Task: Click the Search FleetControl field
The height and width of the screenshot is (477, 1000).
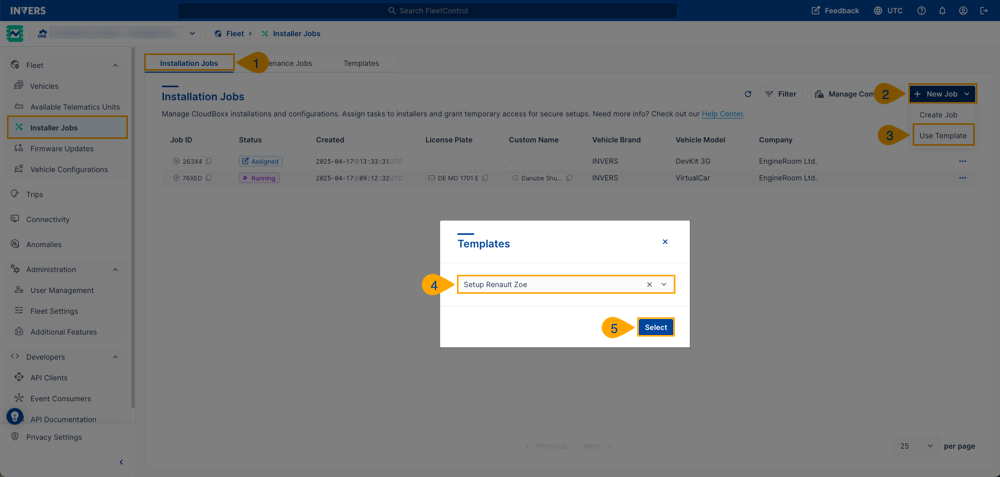Action: point(428,11)
